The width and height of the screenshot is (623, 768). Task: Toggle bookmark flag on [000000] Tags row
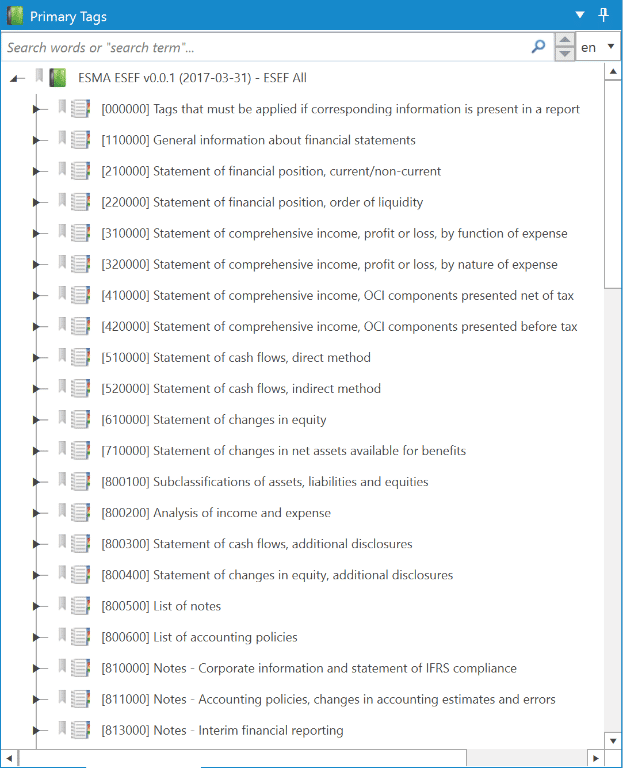pyautogui.click(x=62, y=107)
